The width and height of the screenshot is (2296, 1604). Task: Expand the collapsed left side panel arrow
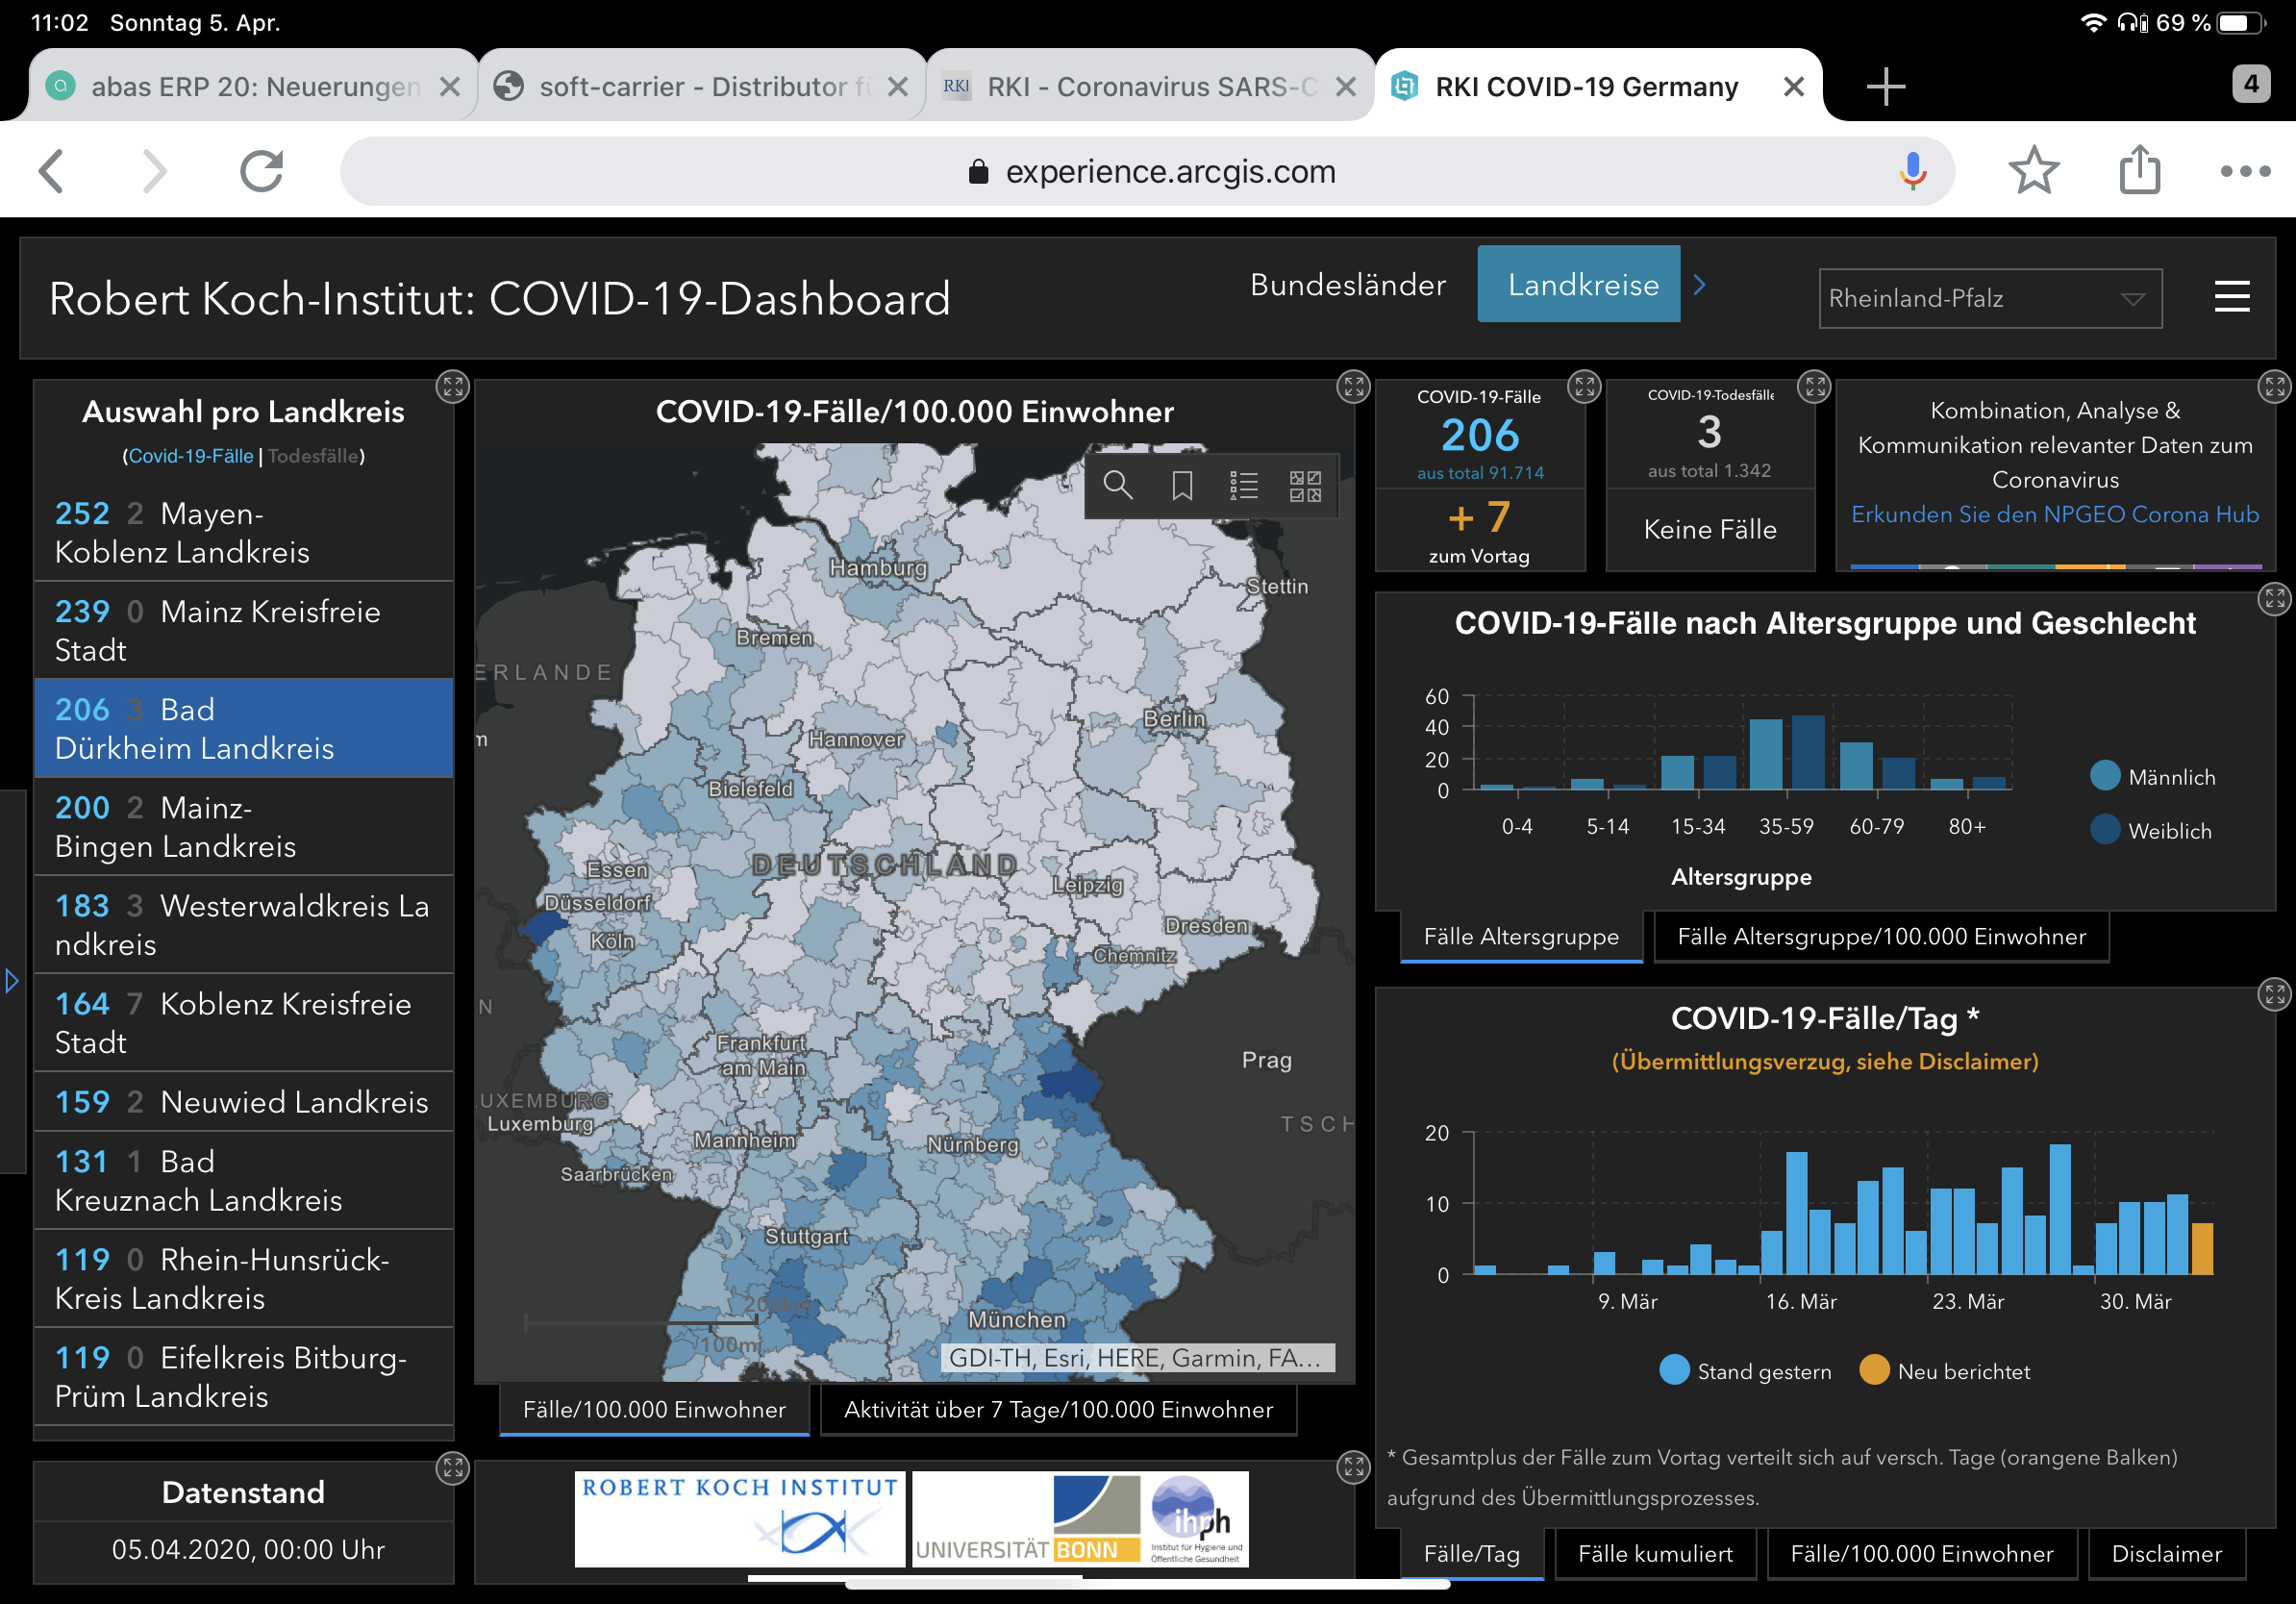point(12,980)
